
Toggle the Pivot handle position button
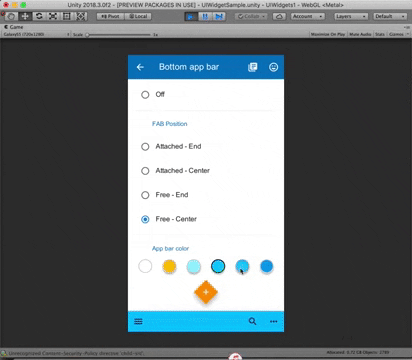click(110, 16)
